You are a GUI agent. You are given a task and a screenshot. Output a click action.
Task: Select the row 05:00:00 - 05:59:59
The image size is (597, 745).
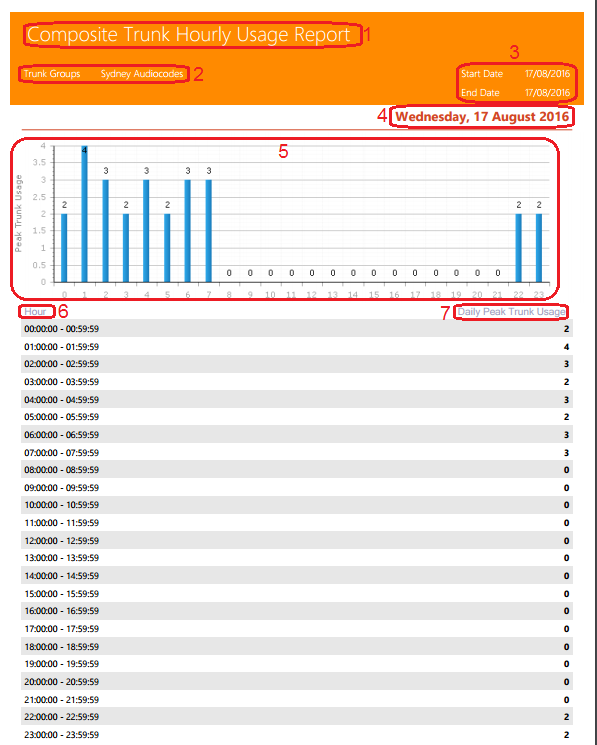click(297, 417)
